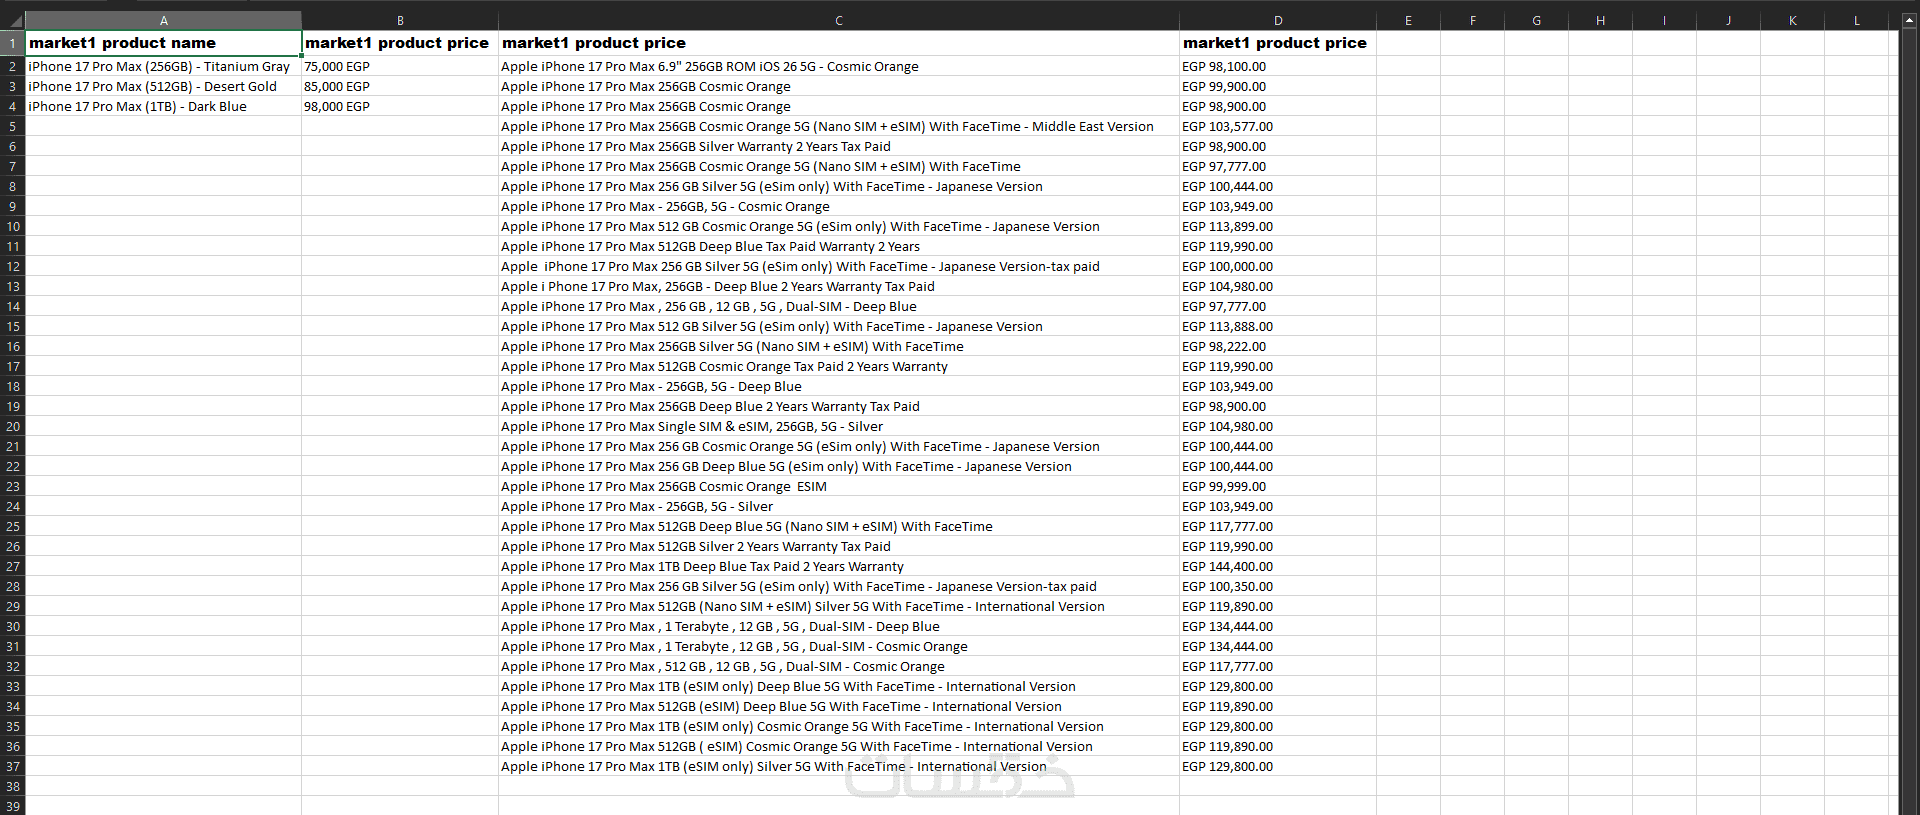Select column D header
This screenshot has height=815, width=1920.
click(x=1278, y=20)
